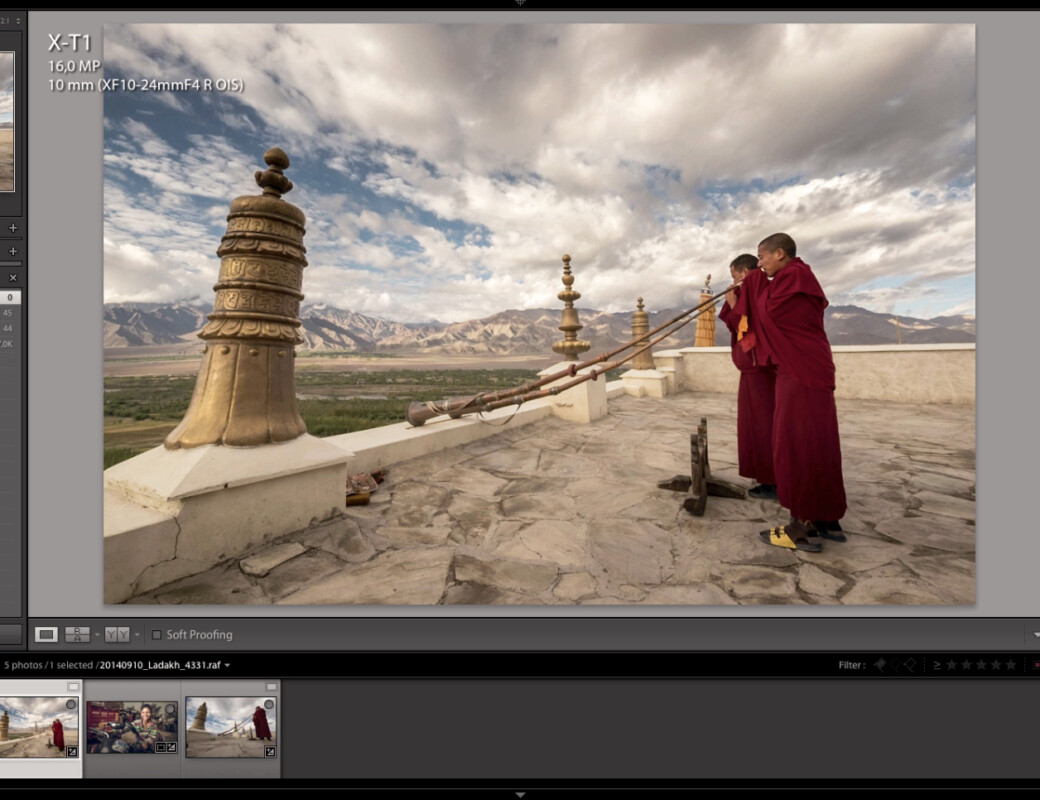Screen dimensions: 1040x800
Task: Open the Before/After view options dropdown arrow
Action: 137,634
